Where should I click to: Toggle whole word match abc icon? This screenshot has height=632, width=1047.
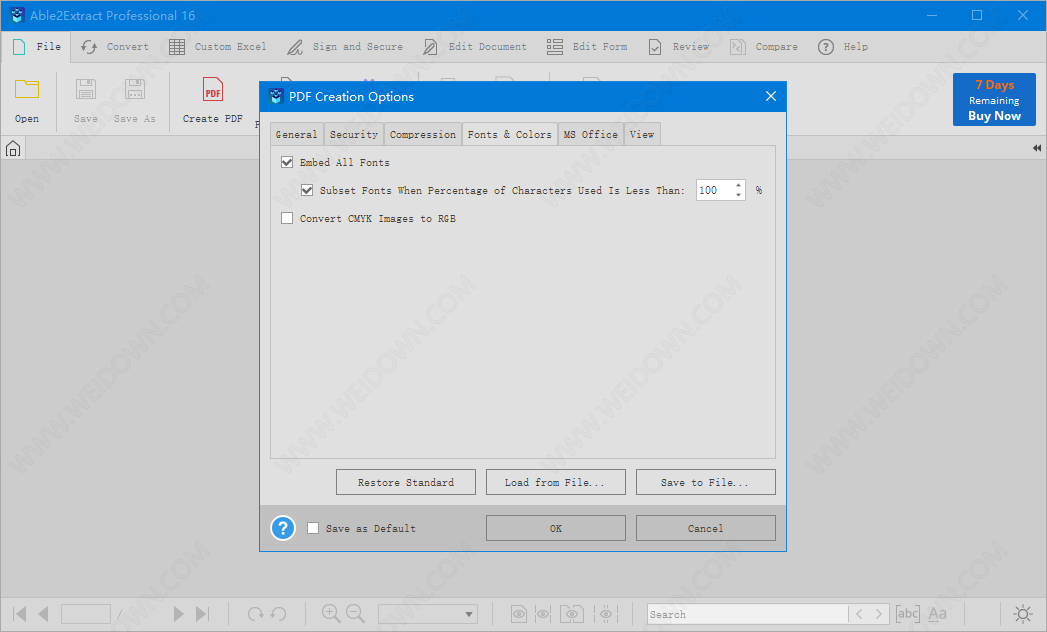pos(907,613)
